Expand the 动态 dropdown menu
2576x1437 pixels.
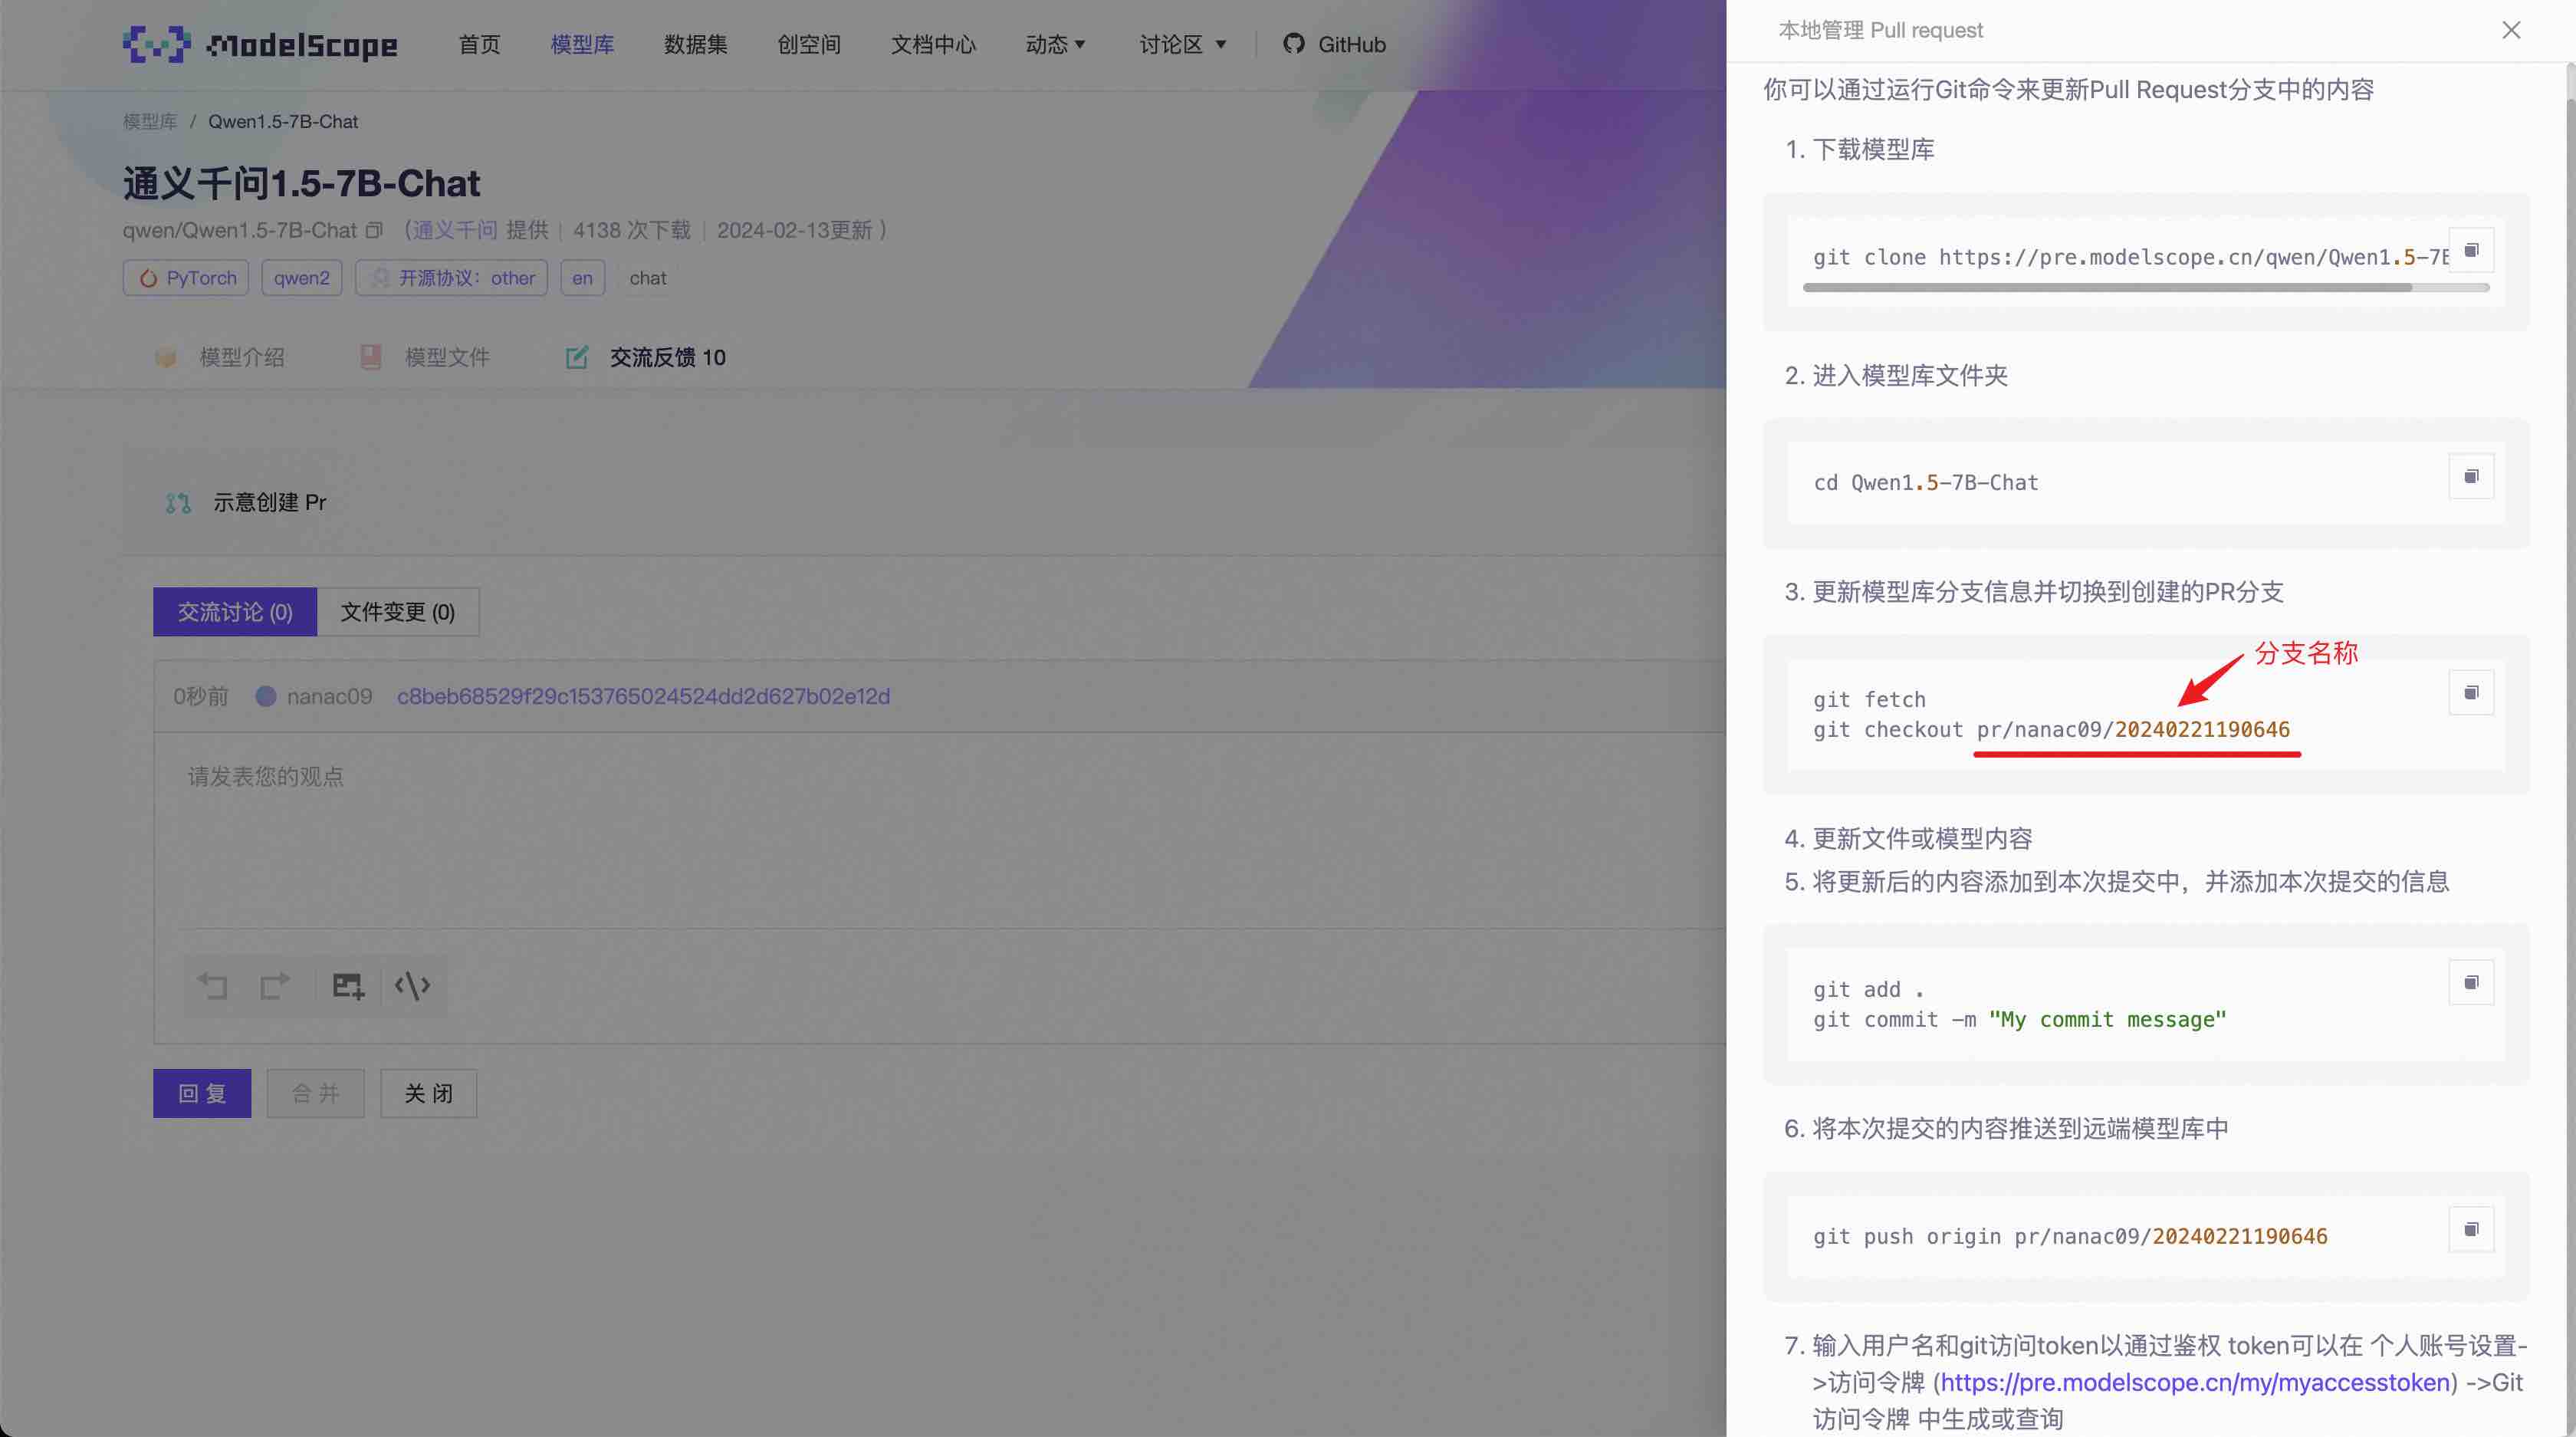tap(1055, 44)
